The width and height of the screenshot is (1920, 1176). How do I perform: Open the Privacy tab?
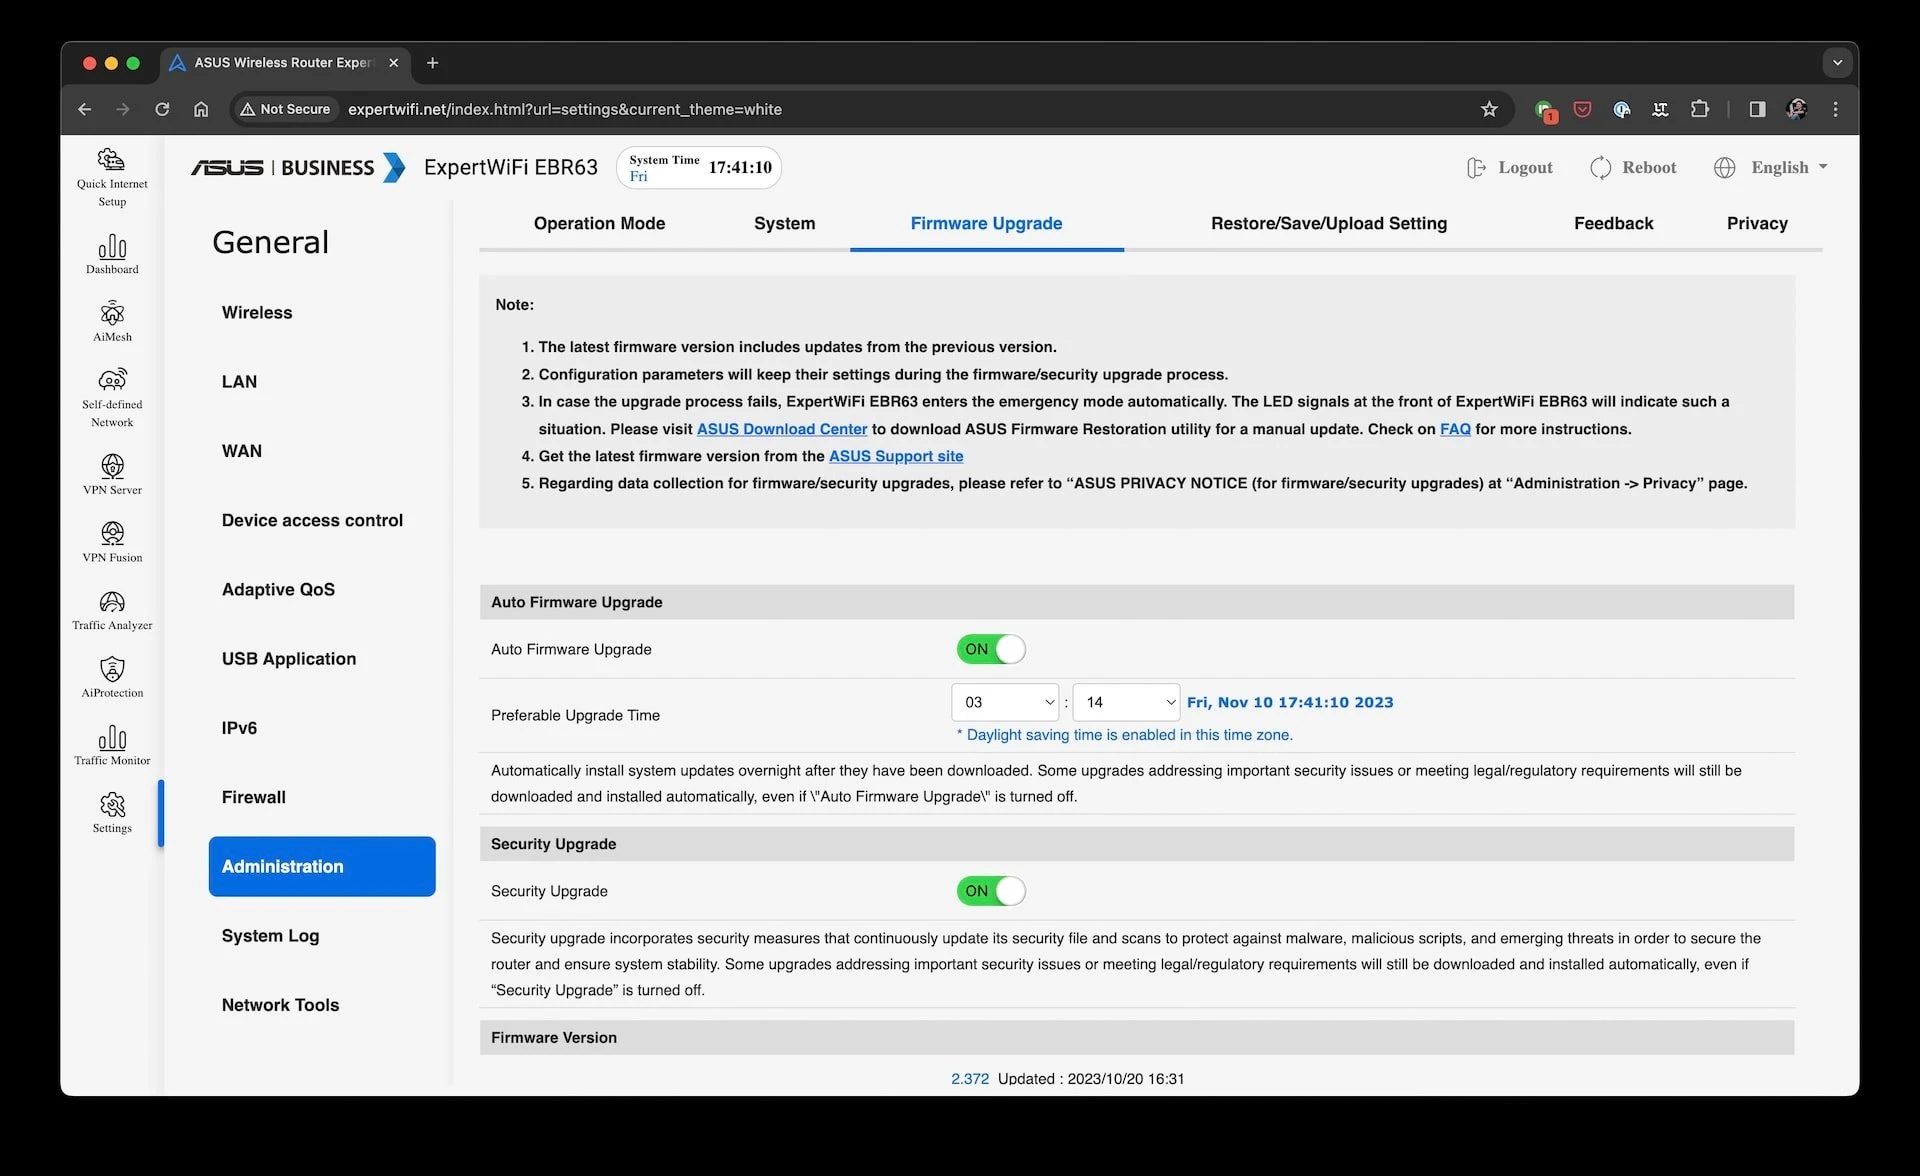(1757, 223)
